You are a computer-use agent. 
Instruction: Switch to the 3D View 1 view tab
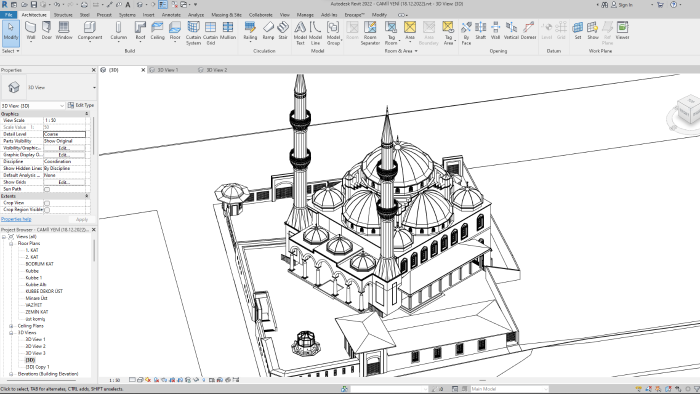click(x=168, y=70)
